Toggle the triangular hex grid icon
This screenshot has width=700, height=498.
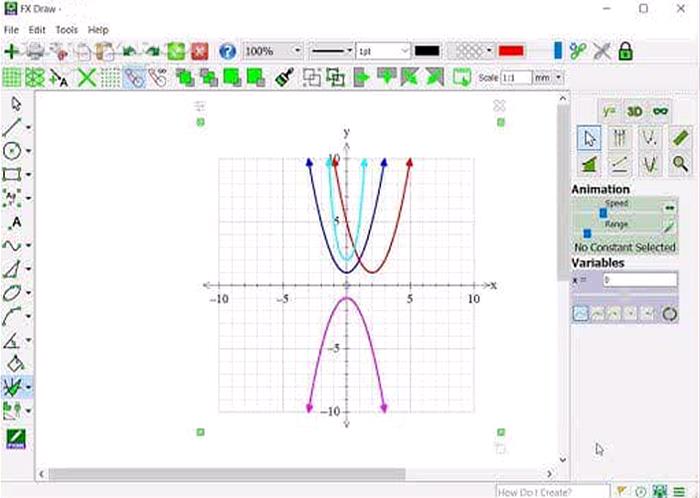(x=35, y=78)
